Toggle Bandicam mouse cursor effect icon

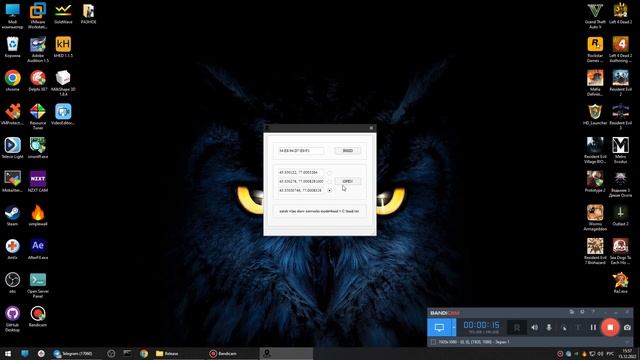(x=564, y=327)
